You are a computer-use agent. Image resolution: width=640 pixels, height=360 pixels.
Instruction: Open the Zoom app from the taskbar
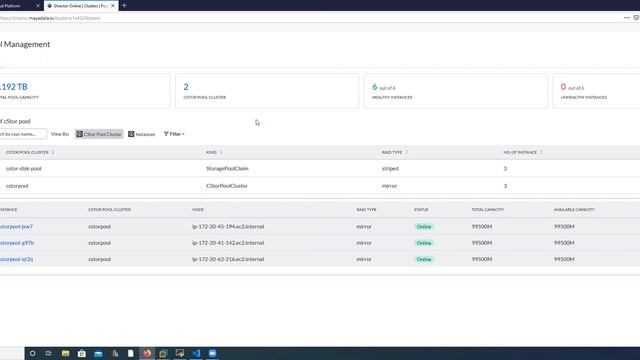click(212, 353)
